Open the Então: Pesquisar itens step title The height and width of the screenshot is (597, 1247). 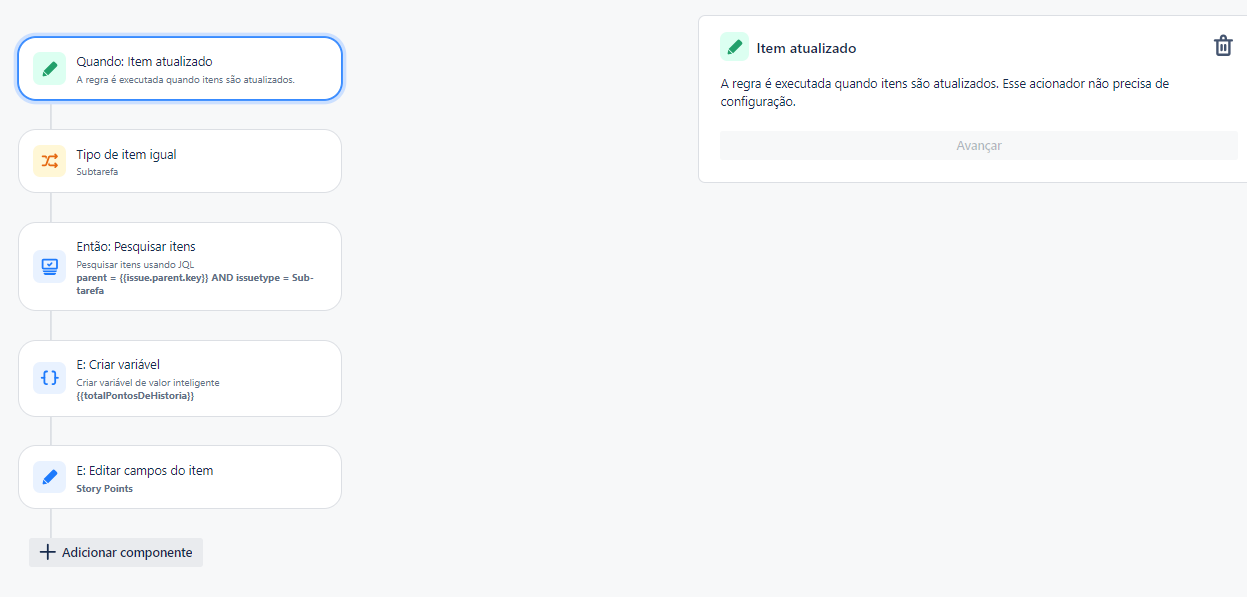click(x=136, y=246)
